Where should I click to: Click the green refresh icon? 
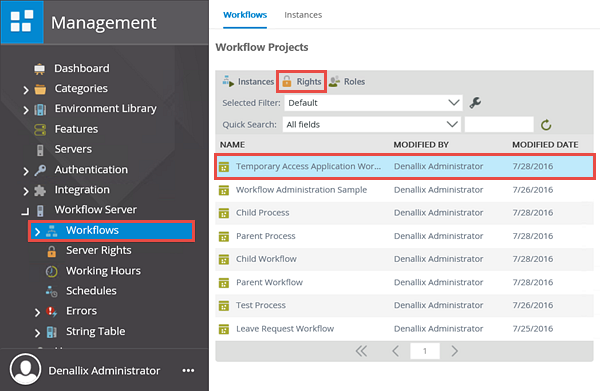pos(546,125)
